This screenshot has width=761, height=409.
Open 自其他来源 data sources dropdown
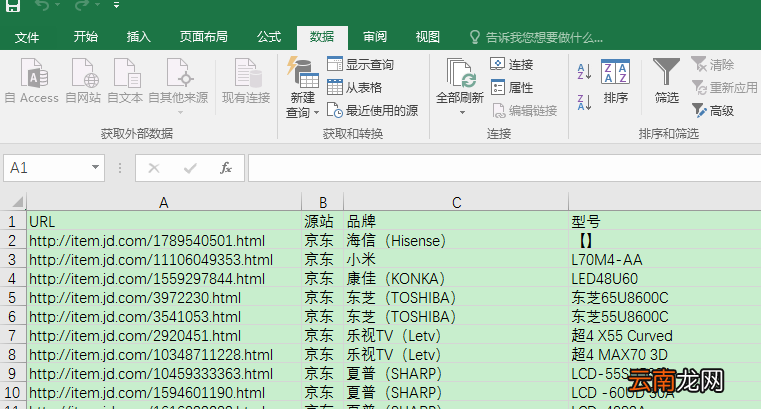[178, 86]
